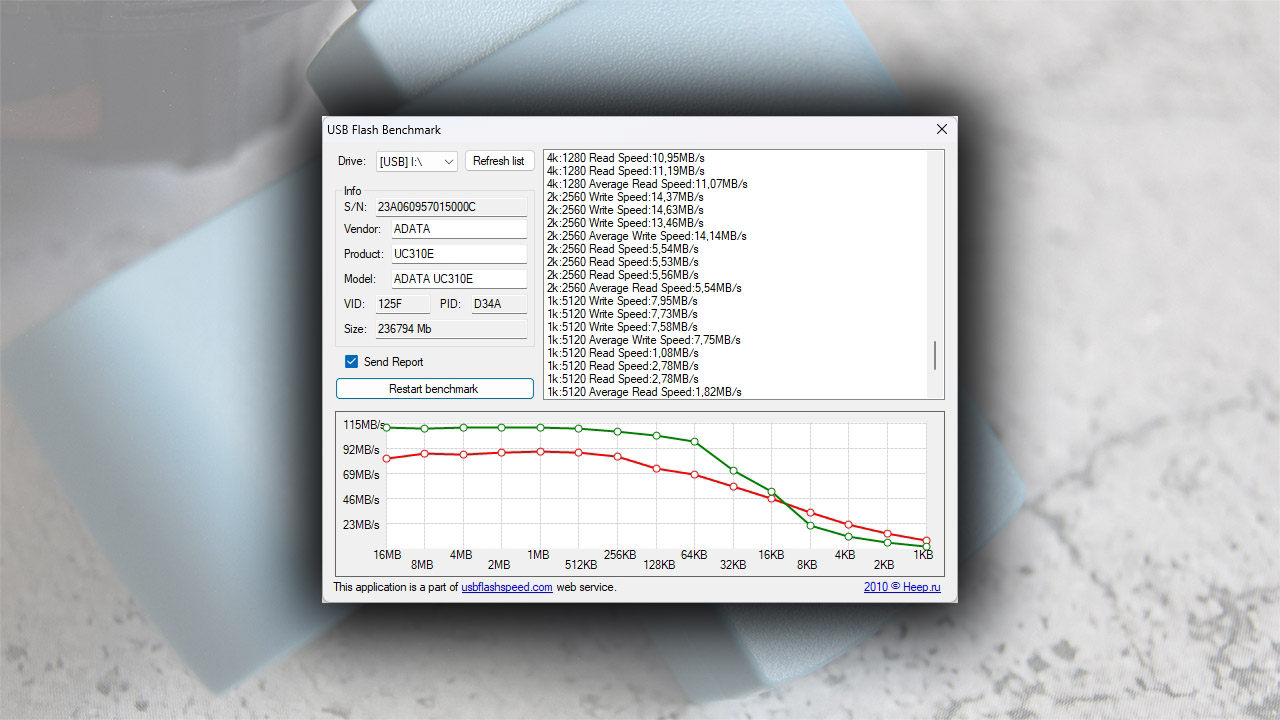
Task: Select line '1k:5120 Write Speed:7,95MB/s'
Action: pos(622,301)
